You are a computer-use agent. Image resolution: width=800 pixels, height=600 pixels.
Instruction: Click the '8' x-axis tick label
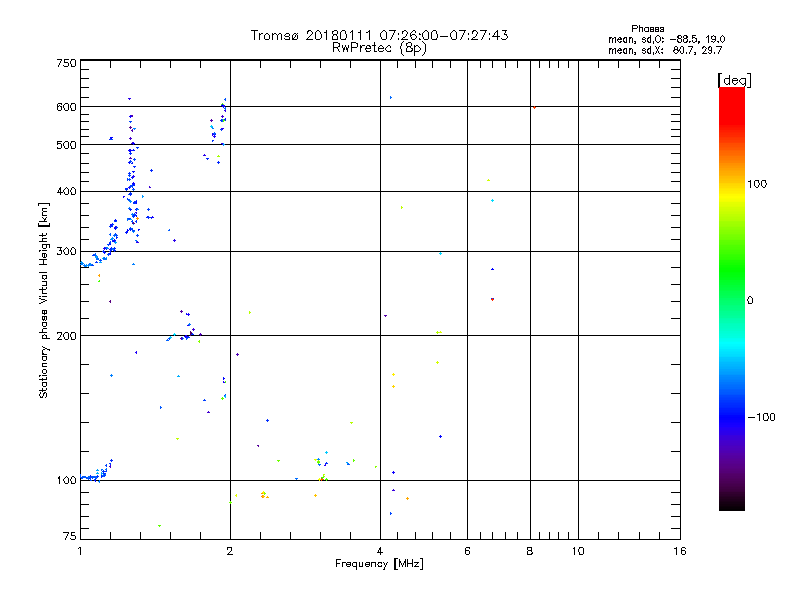[530, 551]
